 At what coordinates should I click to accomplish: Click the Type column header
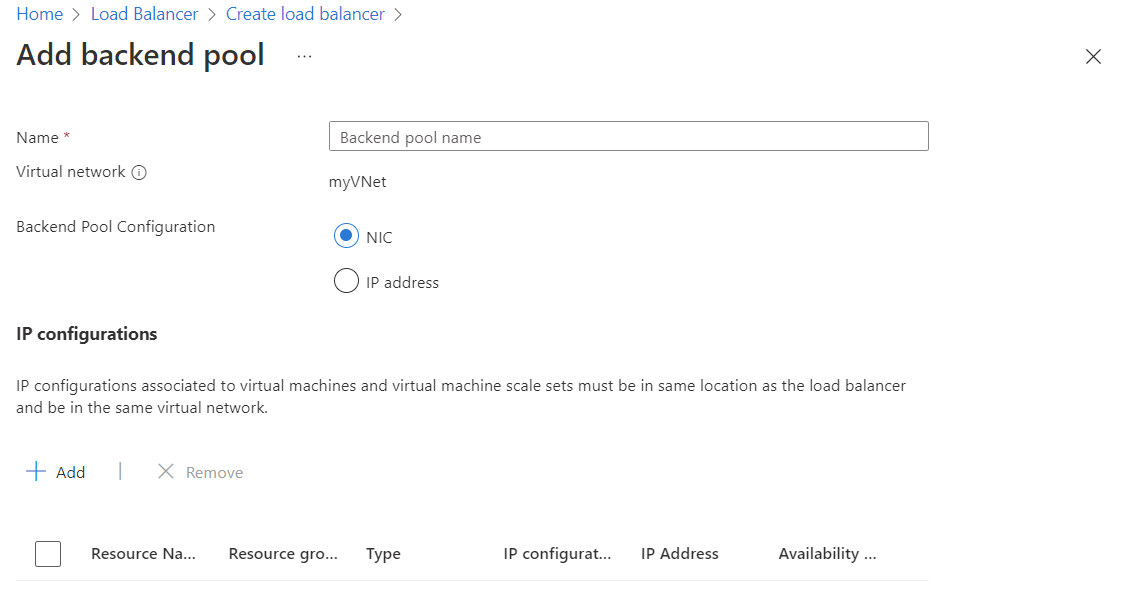pos(383,553)
